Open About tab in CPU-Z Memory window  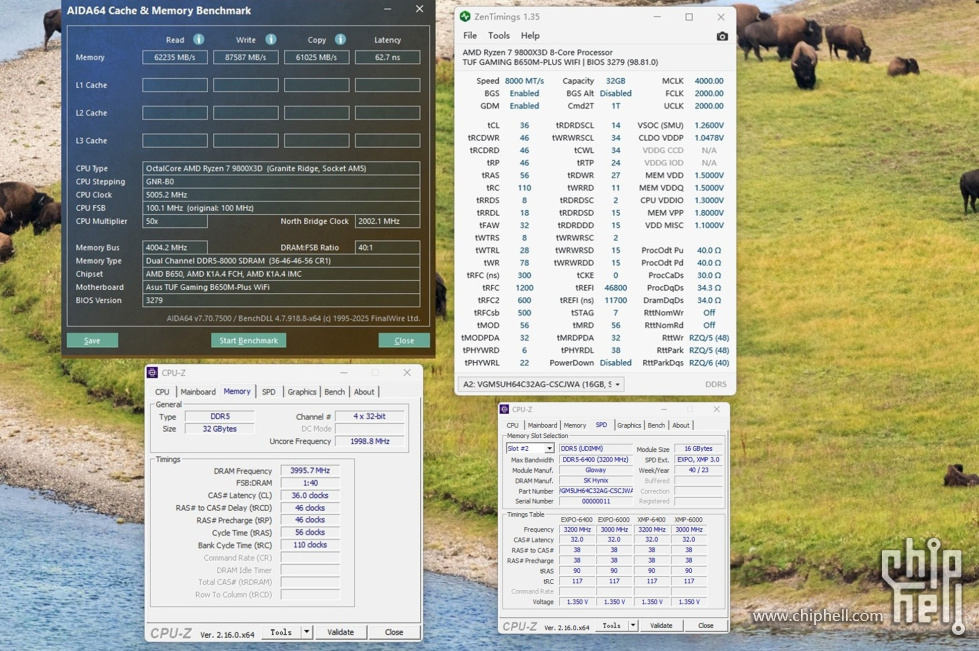point(364,392)
